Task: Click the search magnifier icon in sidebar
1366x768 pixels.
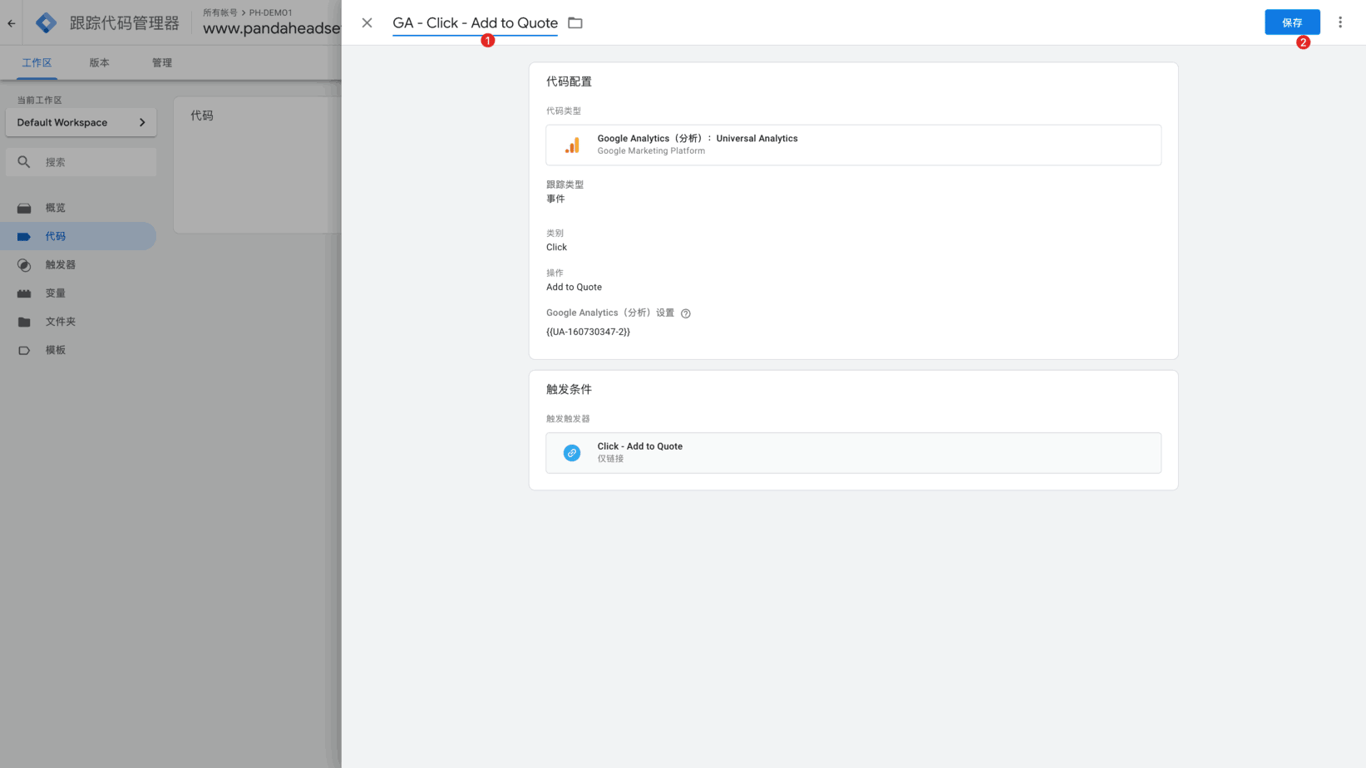Action: (24, 162)
